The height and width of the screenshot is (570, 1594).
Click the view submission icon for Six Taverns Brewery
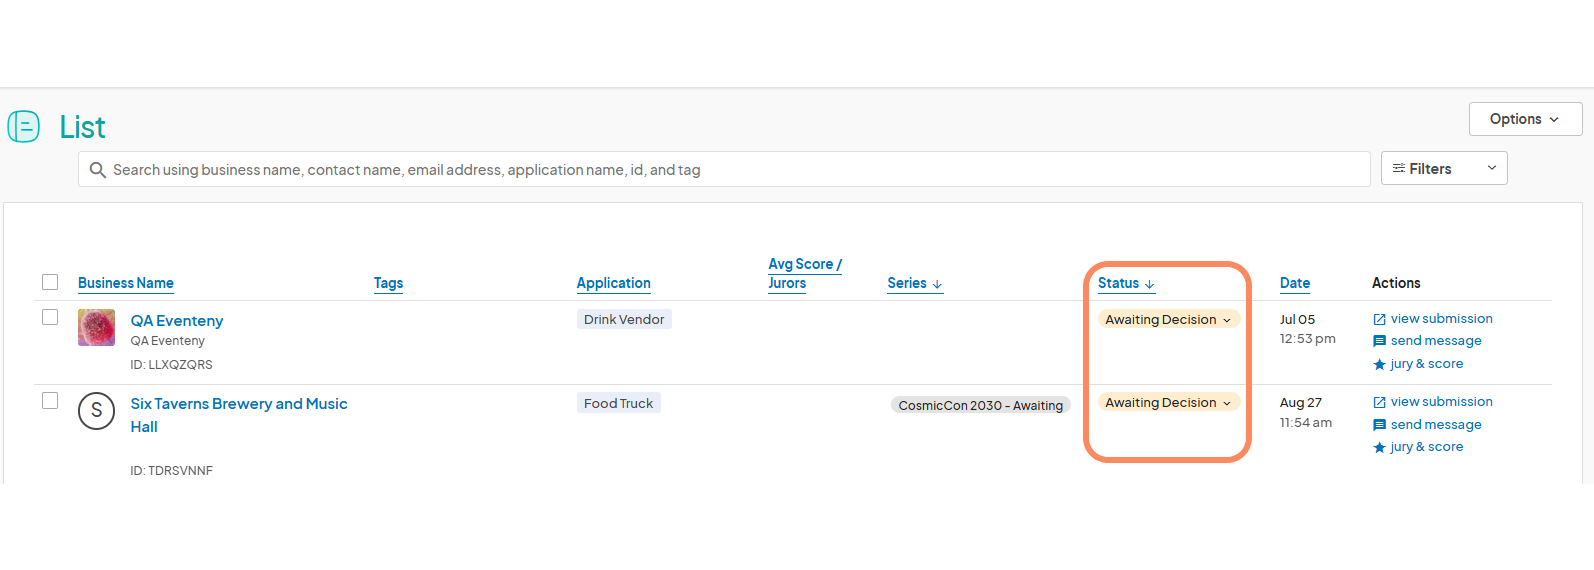tap(1380, 402)
